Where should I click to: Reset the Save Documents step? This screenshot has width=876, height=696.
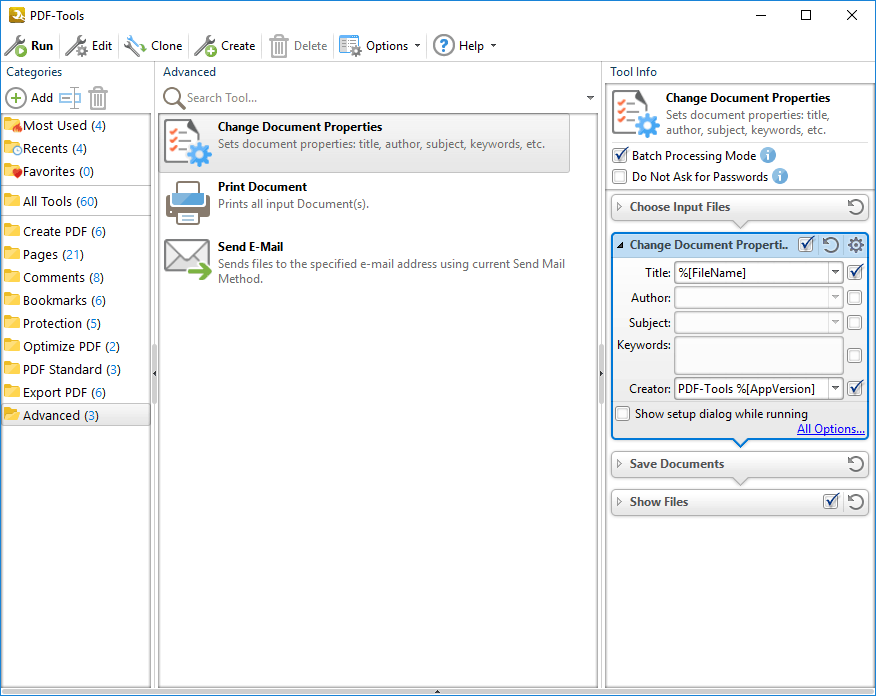855,464
